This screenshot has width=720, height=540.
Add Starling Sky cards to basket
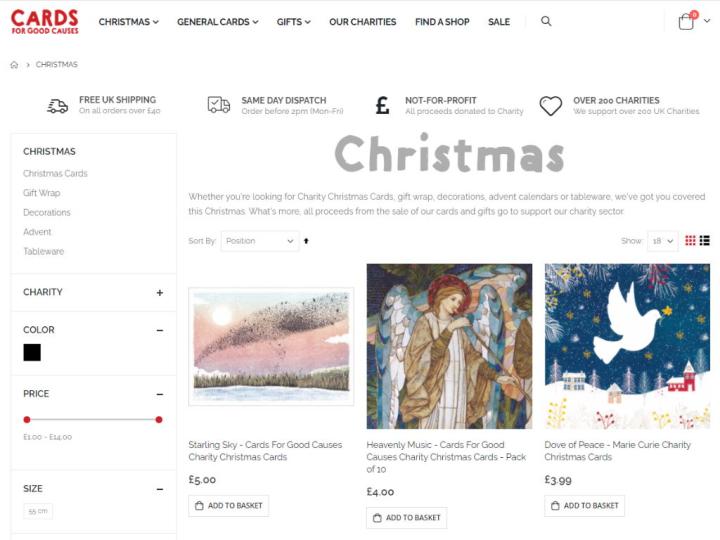[x=229, y=506]
